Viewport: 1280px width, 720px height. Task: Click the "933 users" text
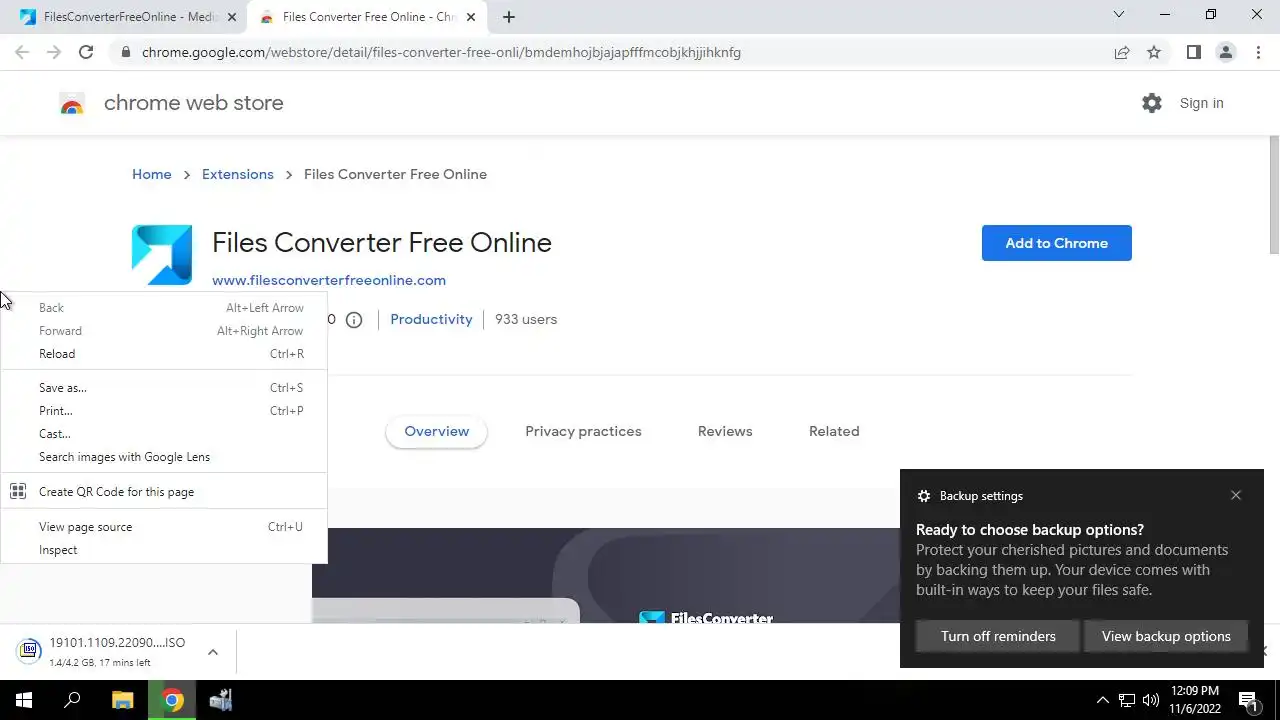pos(526,319)
